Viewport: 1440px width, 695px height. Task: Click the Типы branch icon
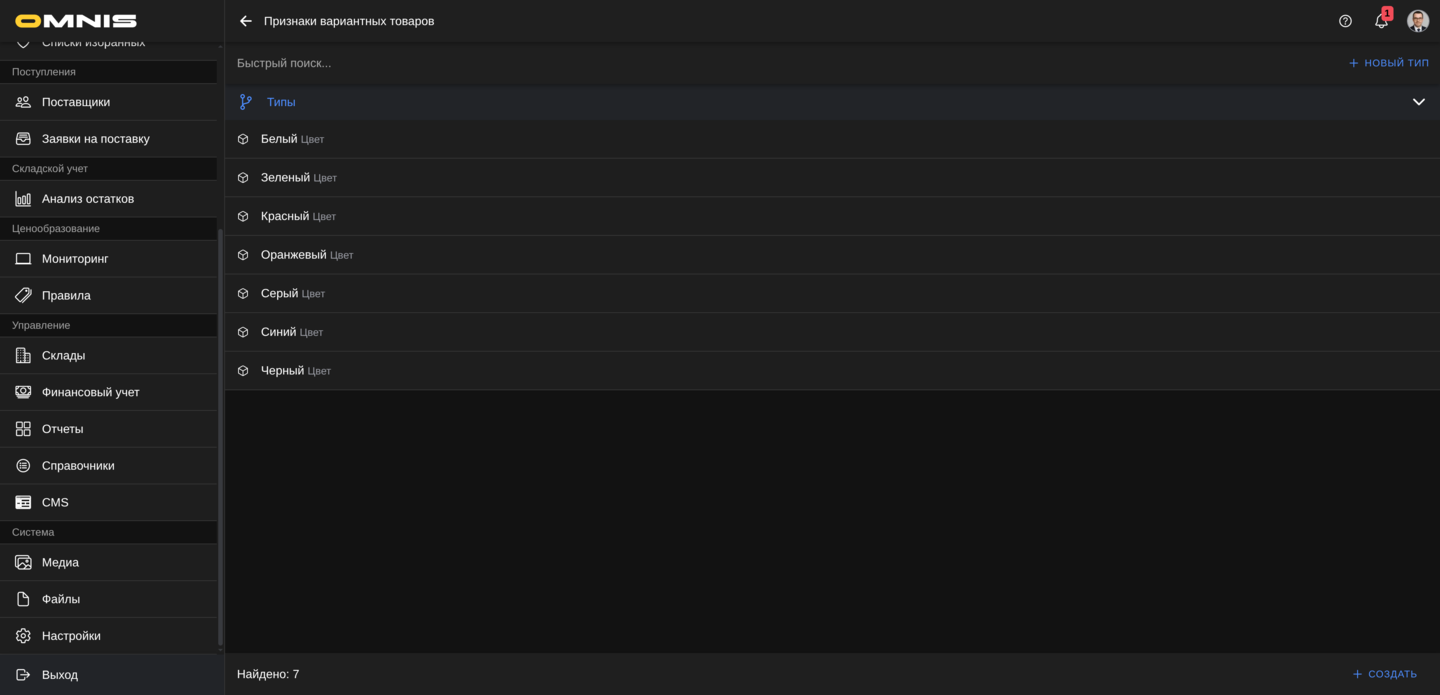coord(246,102)
